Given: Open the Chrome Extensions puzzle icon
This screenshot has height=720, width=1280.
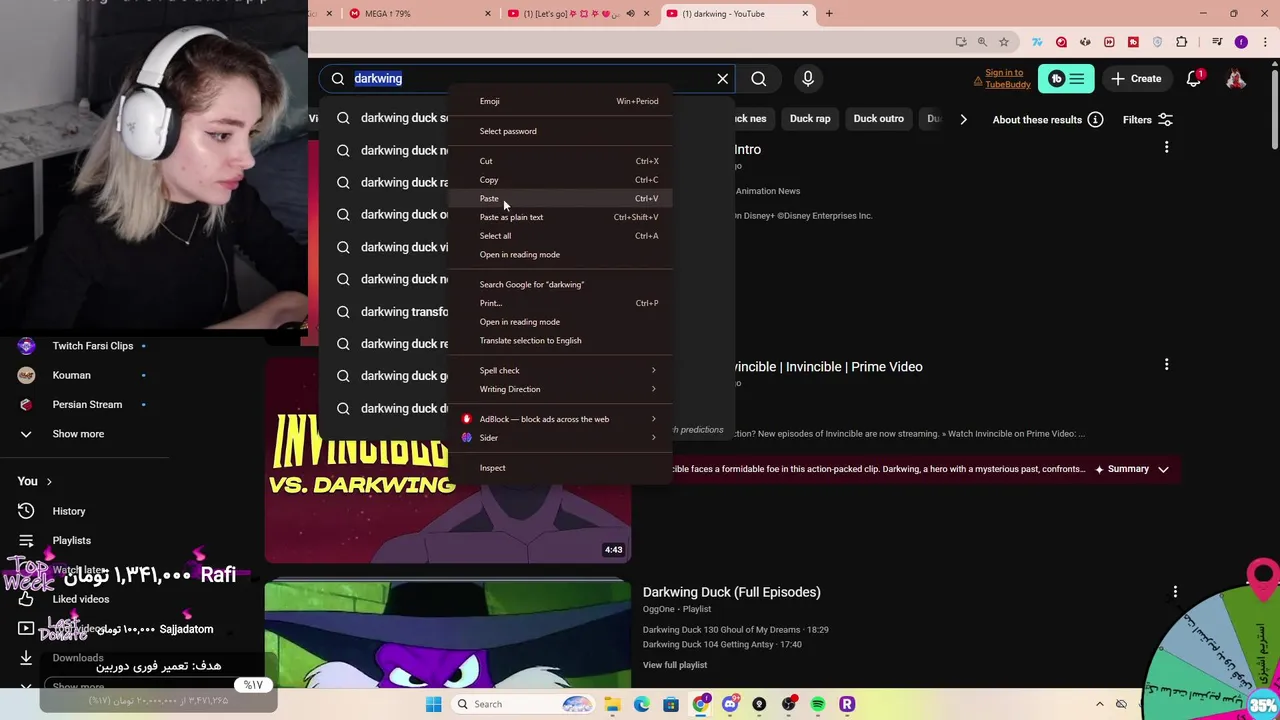Looking at the screenshot, I should (x=1182, y=42).
